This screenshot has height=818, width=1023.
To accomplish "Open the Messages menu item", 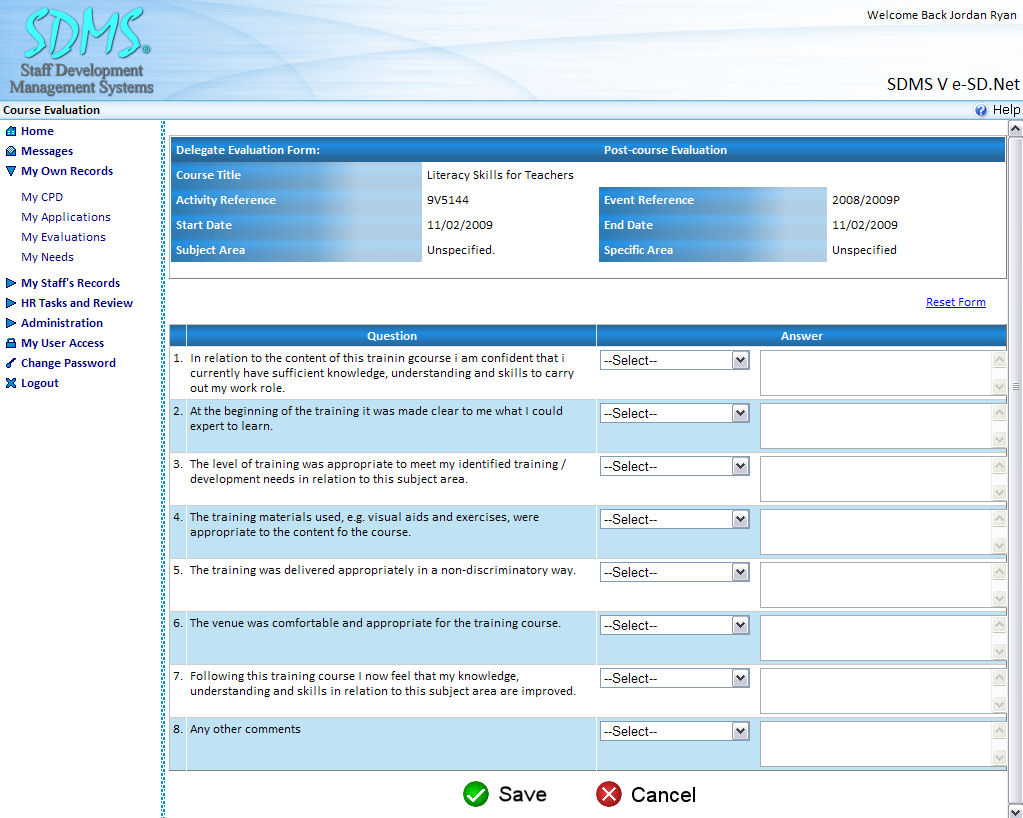I will [x=47, y=151].
